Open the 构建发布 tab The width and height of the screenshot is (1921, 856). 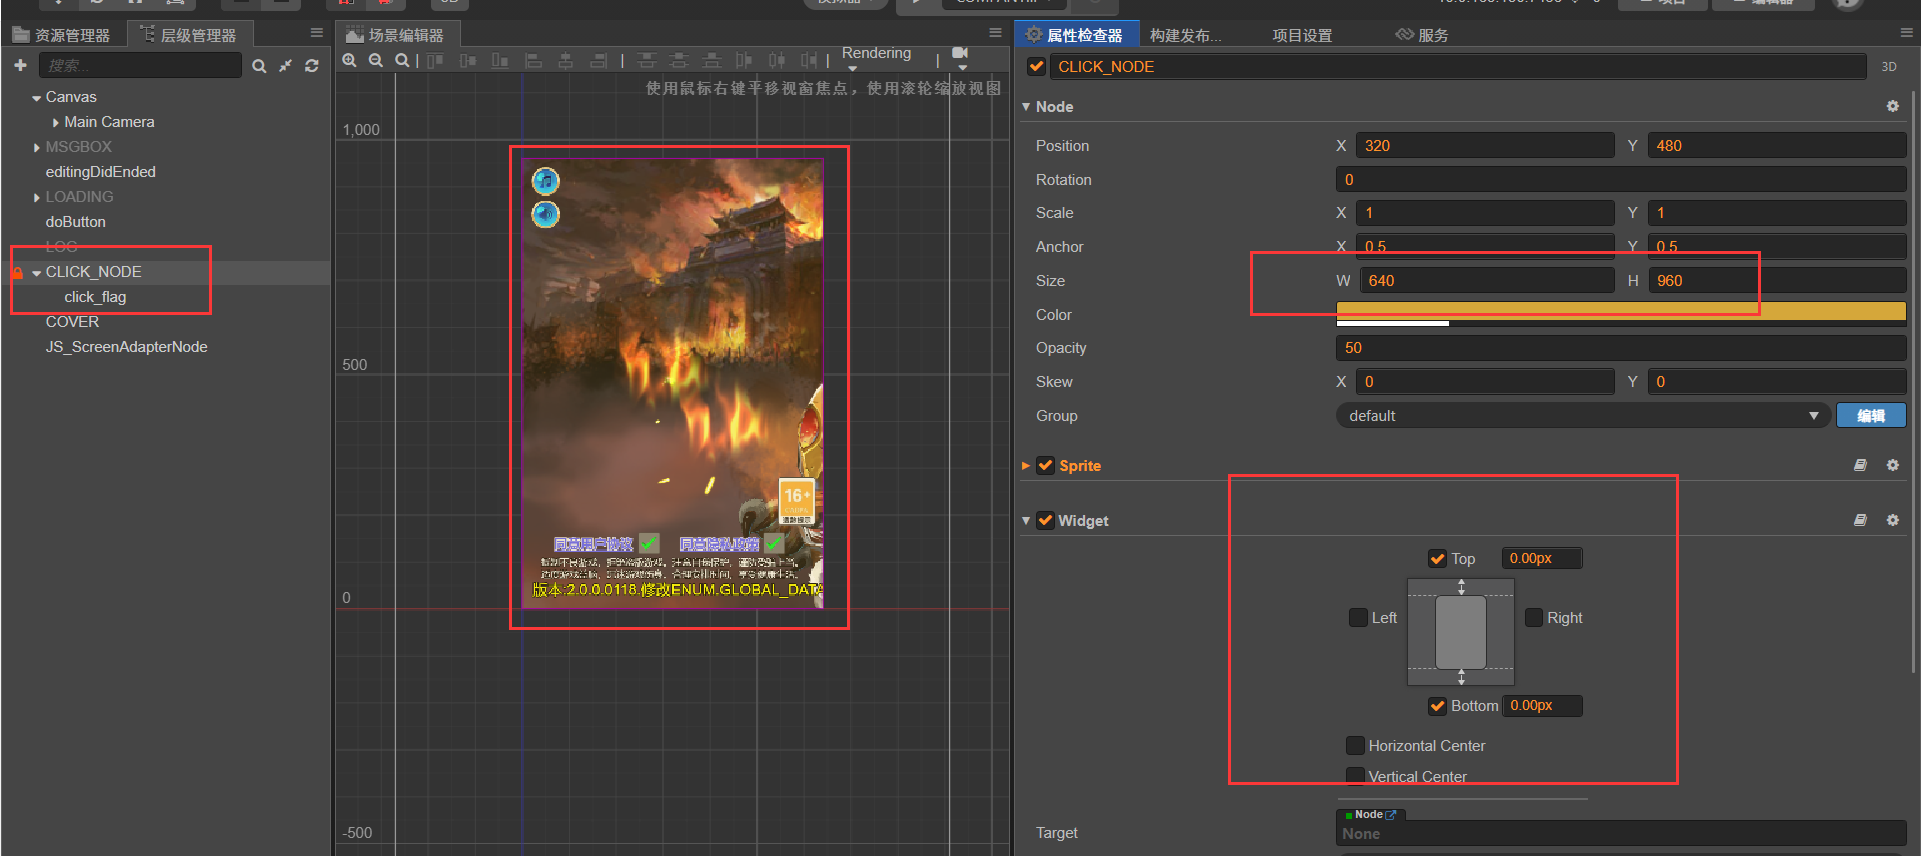click(x=1186, y=35)
